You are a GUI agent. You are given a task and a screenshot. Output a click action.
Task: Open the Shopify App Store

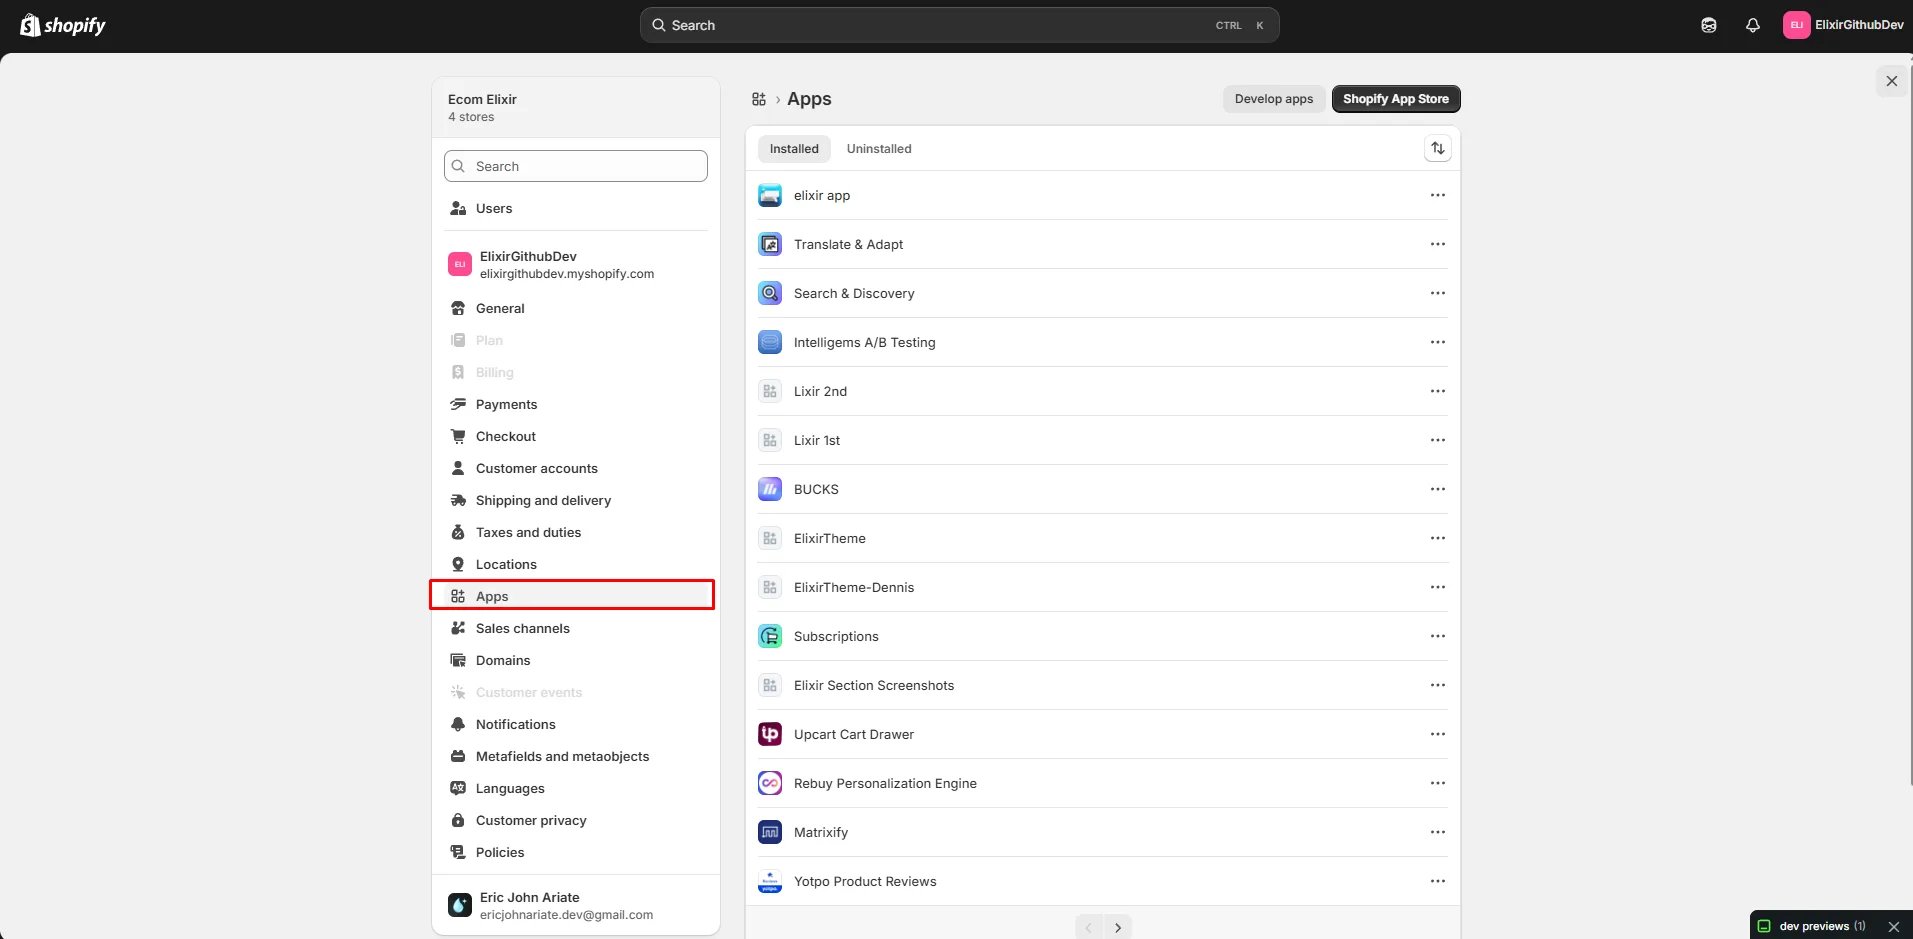tap(1396, 99)
